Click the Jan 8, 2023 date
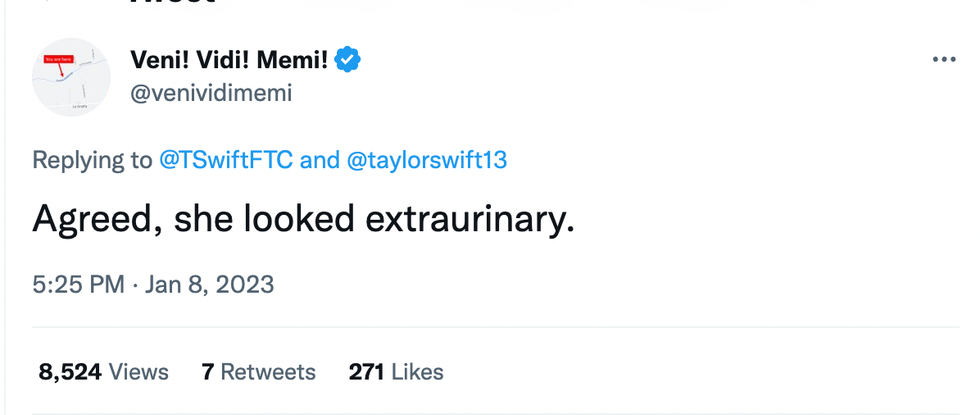Screen dimensions: 980x415 pyautogui.click(x=208, y=285)
